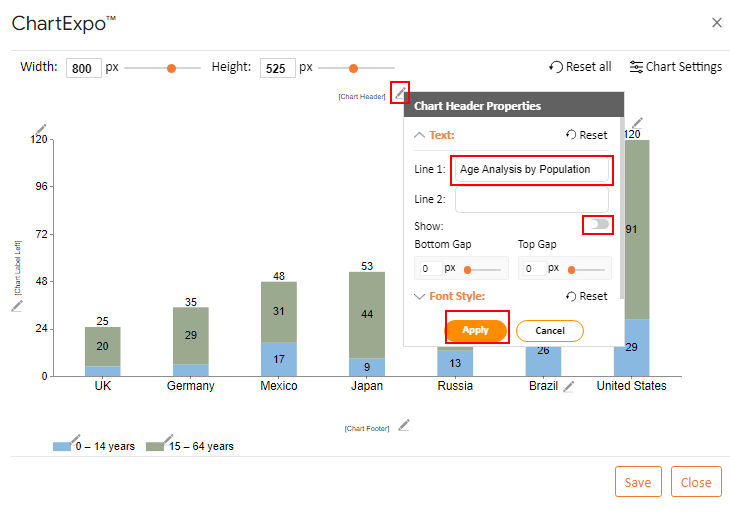Click the Japan bar's green segment labeled 44
The height and width of the screenshot is (516, 730).
click(x=367, y=315)
